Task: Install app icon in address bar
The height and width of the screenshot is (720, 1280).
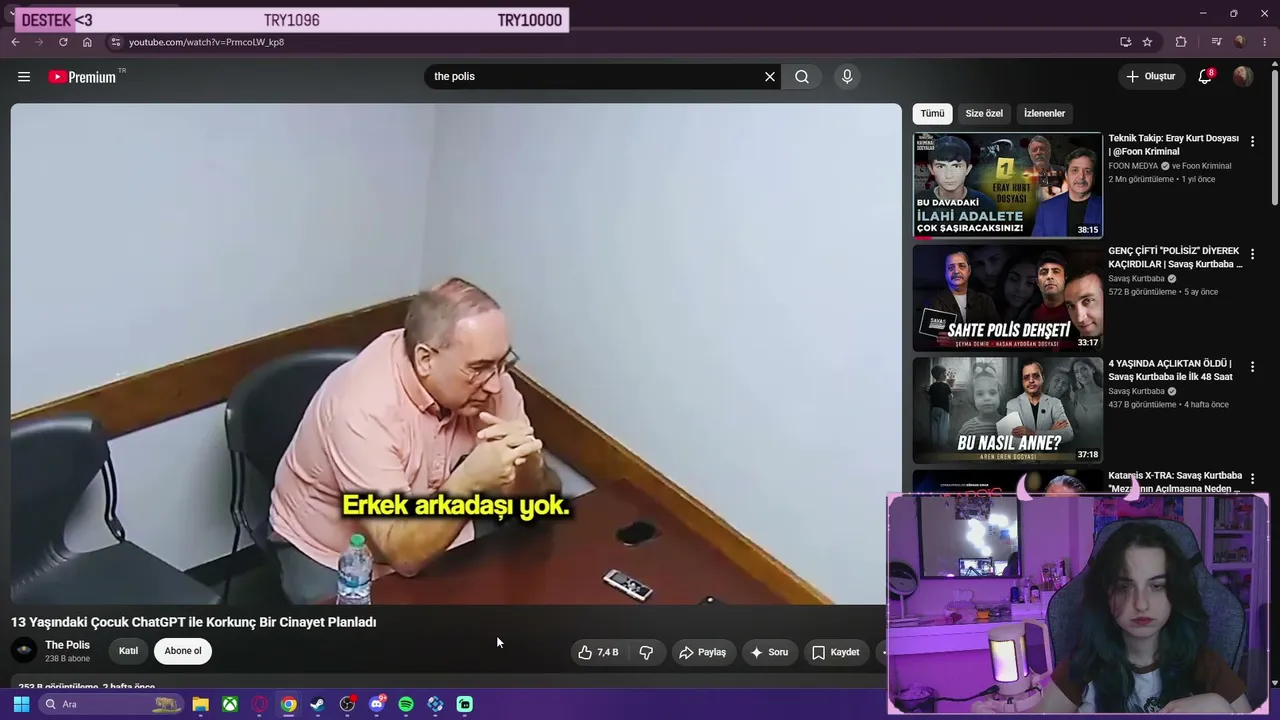Action: tap(1125, 42)
